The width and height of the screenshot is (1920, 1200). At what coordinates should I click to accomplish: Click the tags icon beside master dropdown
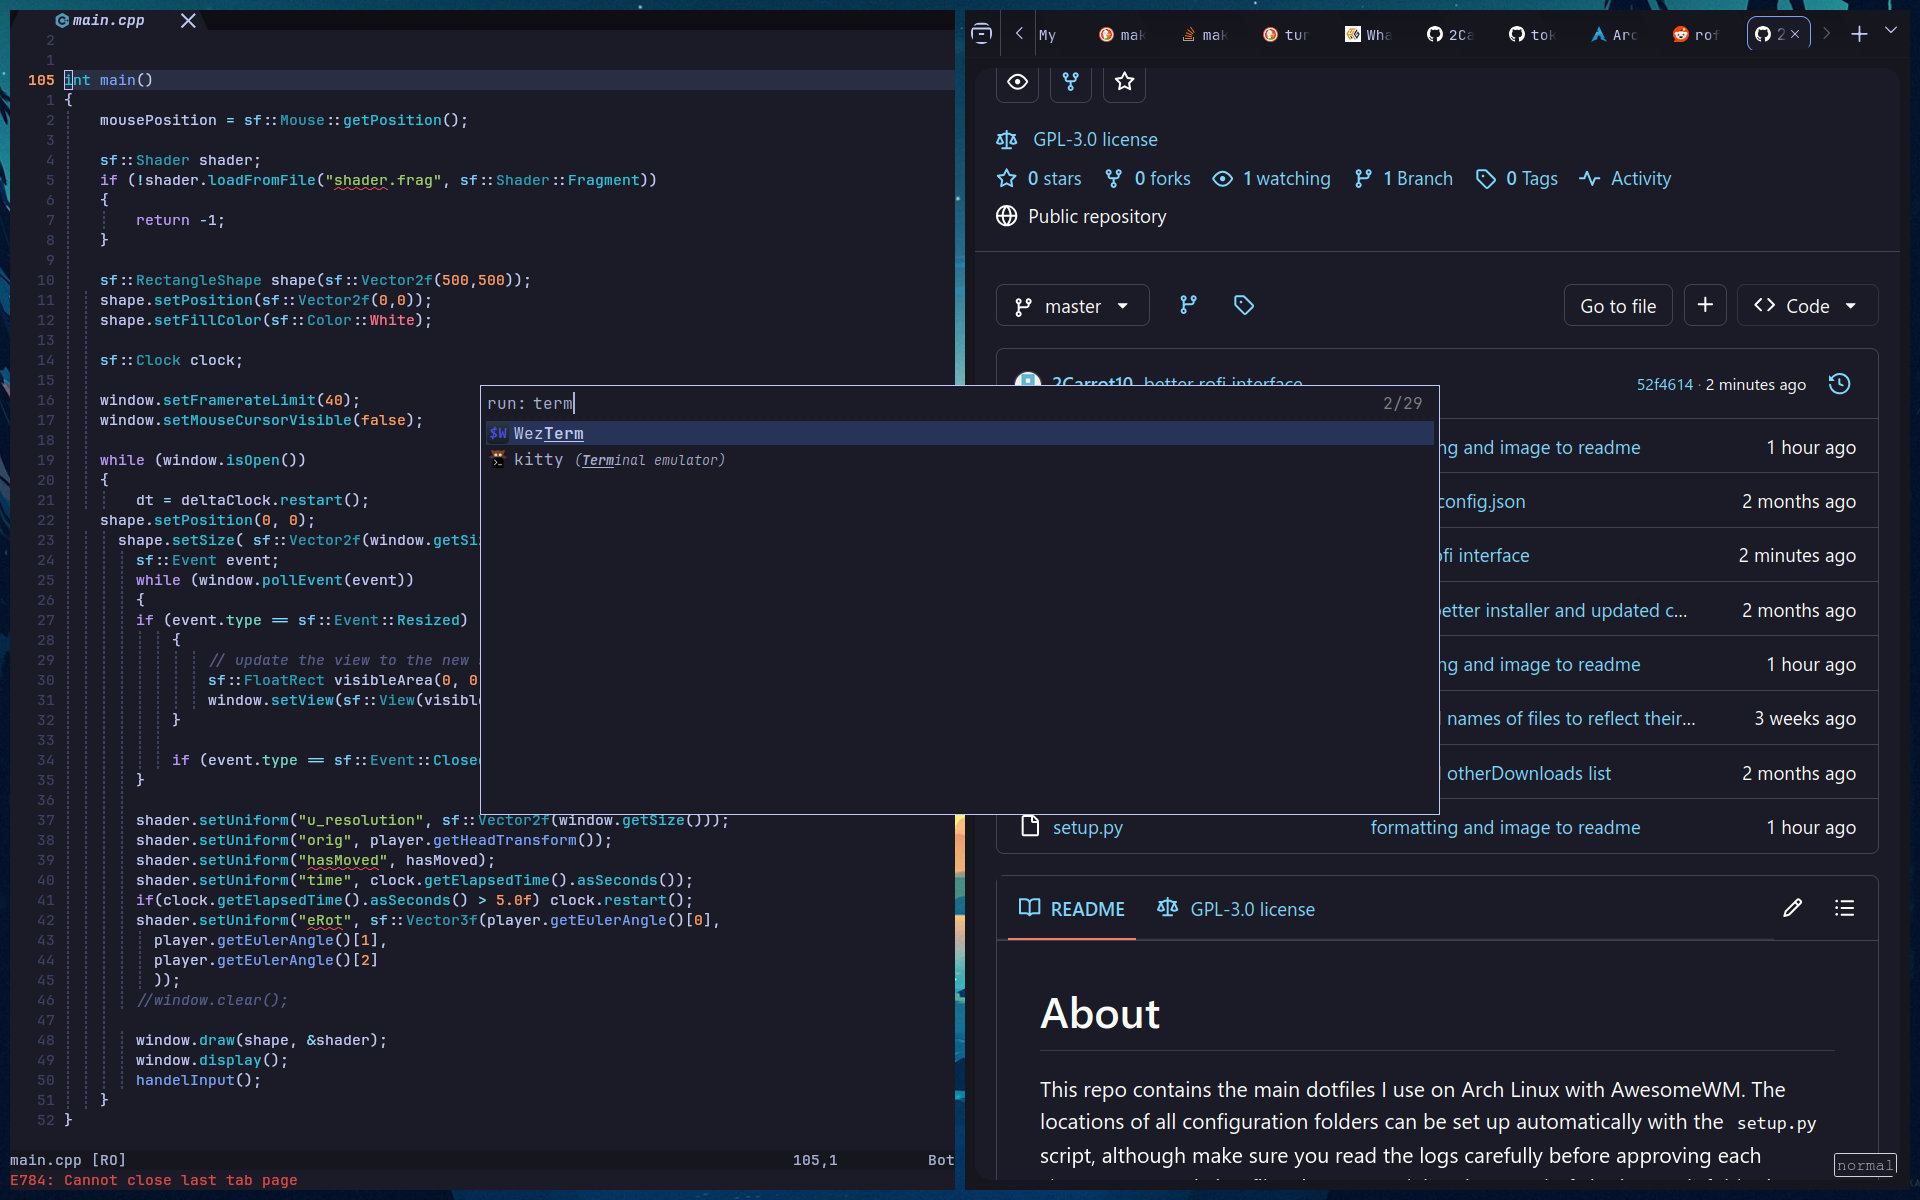pos(1243,305)
